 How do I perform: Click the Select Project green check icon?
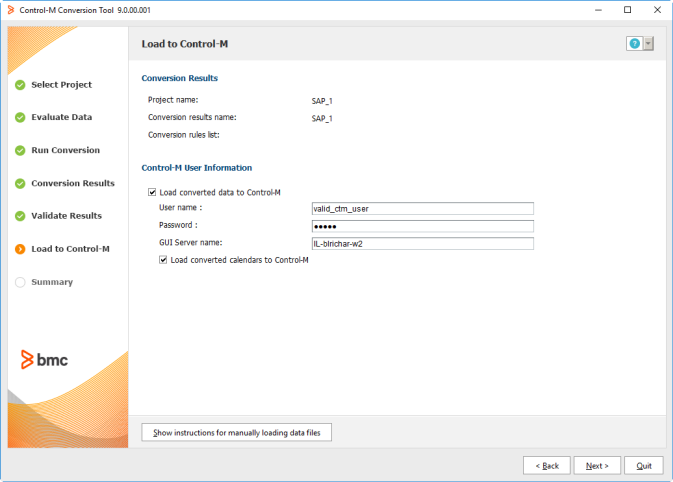20,85
